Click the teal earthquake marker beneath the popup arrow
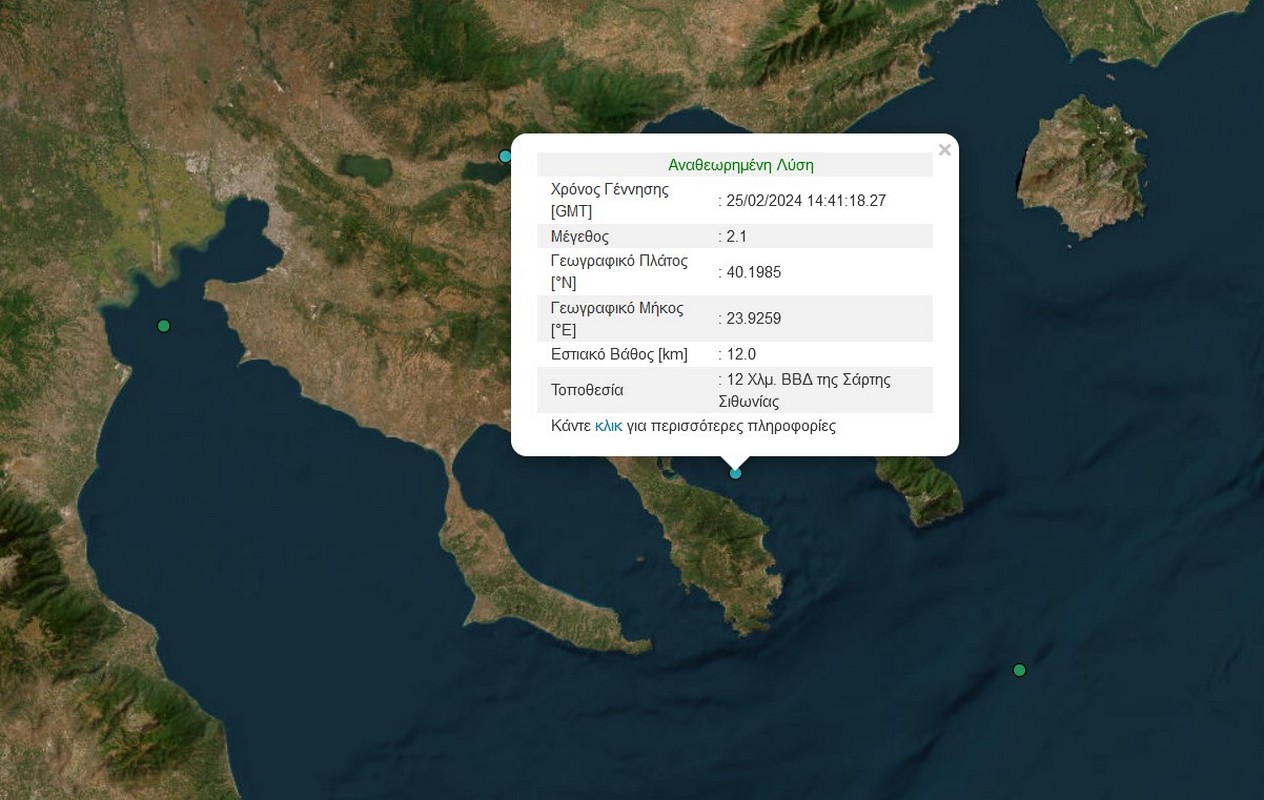1264x800 pixels. [736, 473]
